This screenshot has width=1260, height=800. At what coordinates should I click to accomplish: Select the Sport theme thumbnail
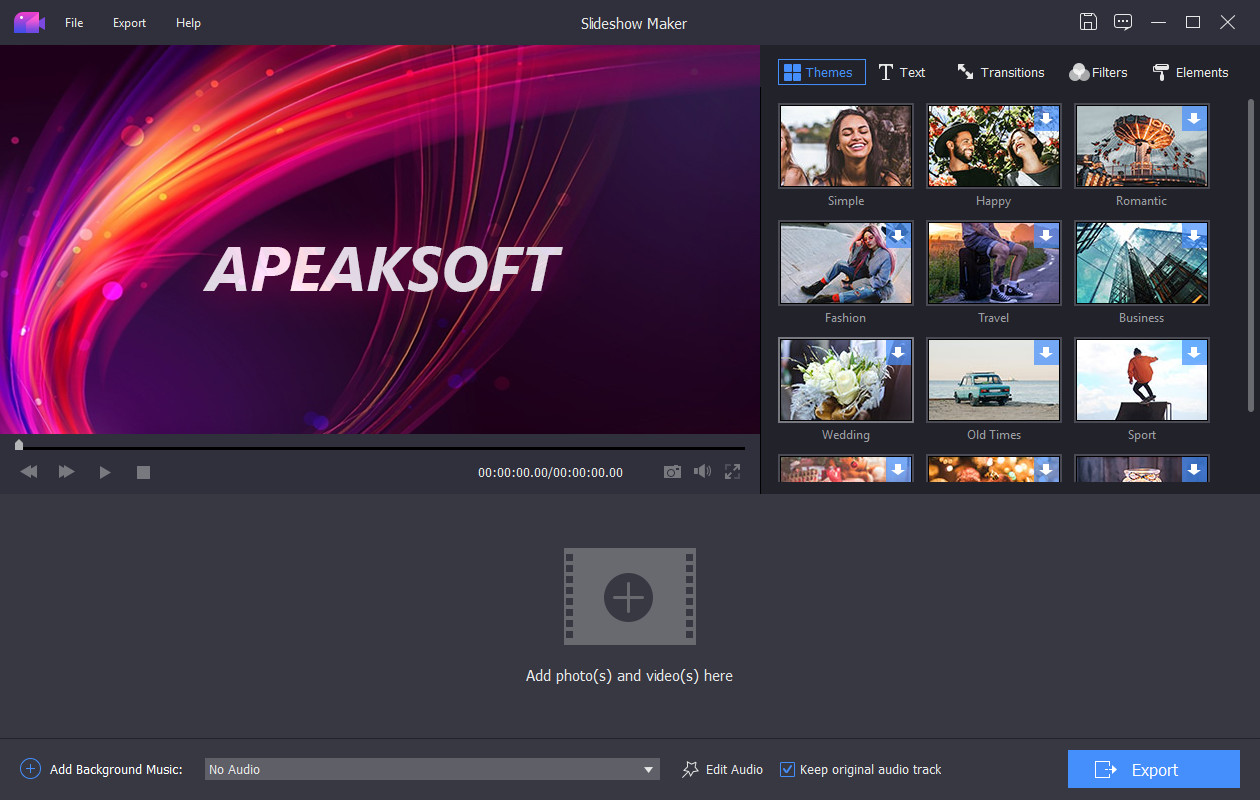[1141, 380]
